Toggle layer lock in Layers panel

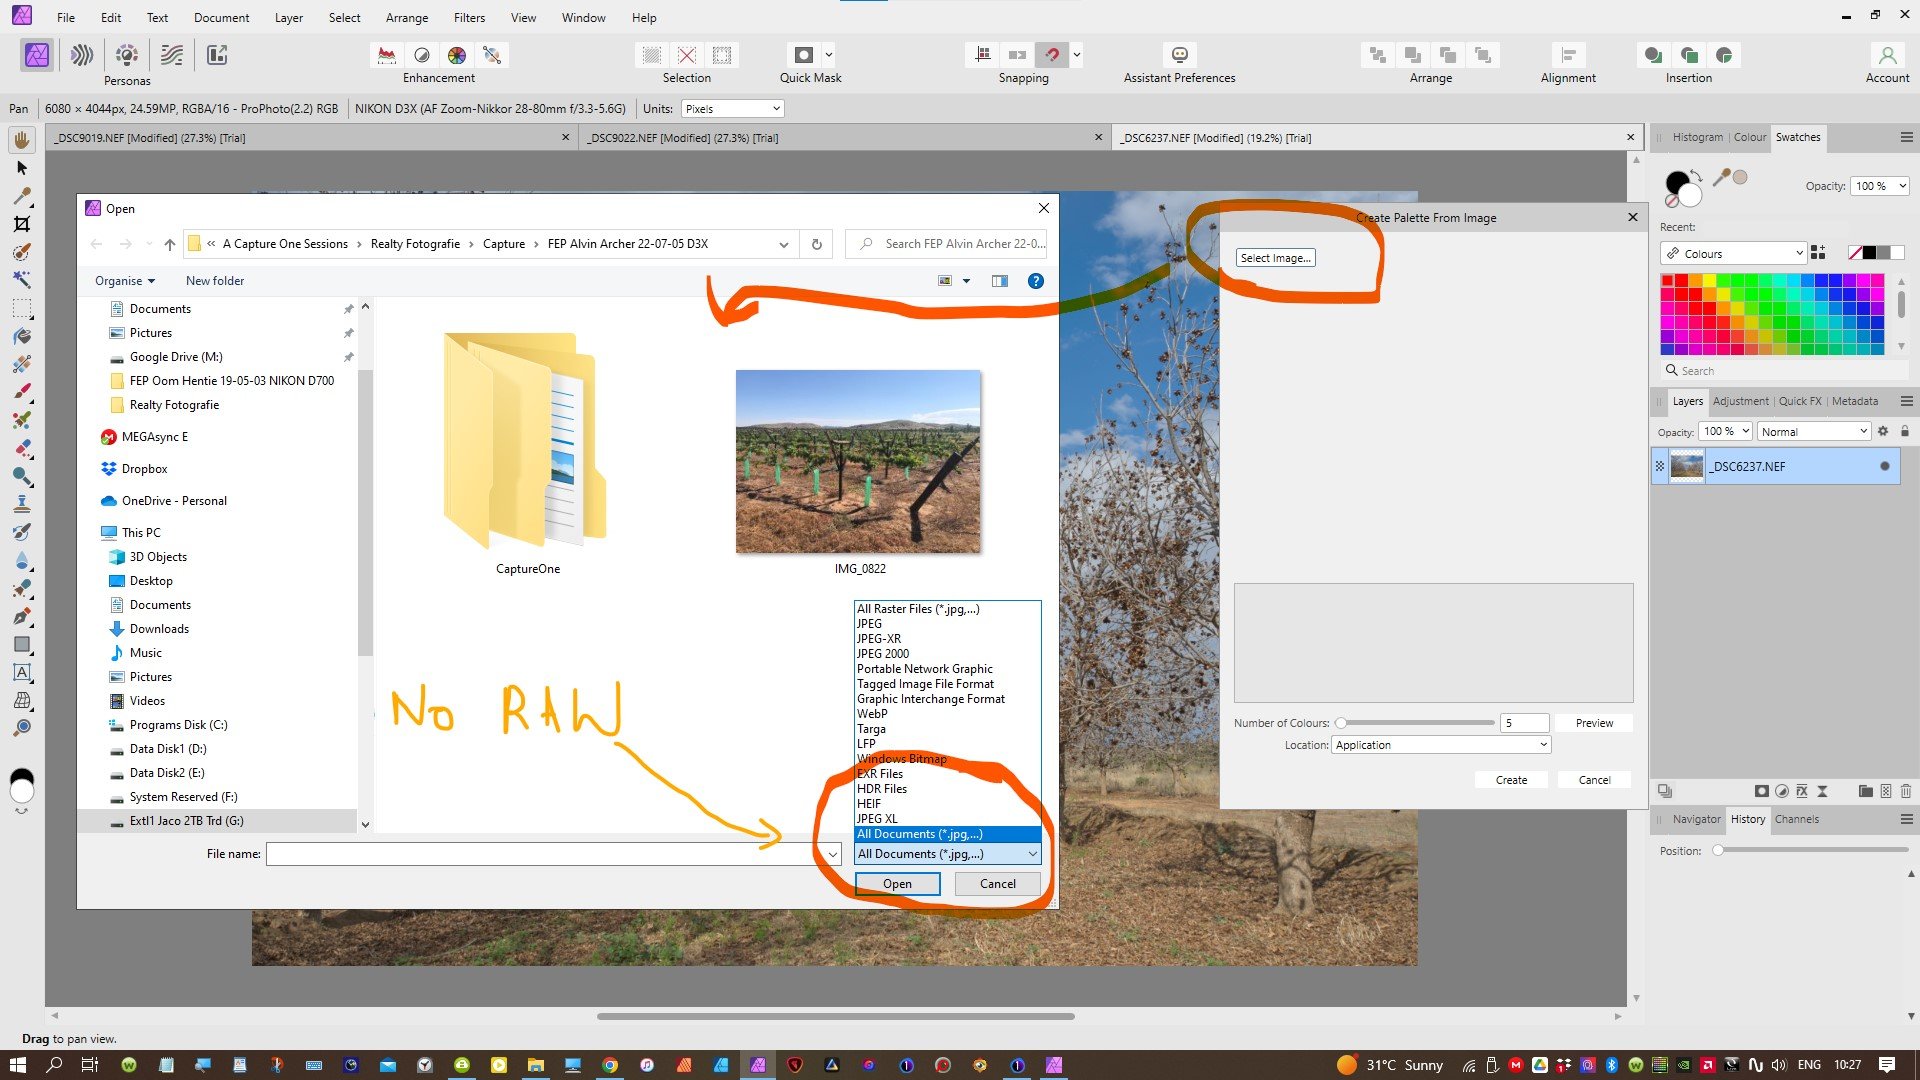1905,431
